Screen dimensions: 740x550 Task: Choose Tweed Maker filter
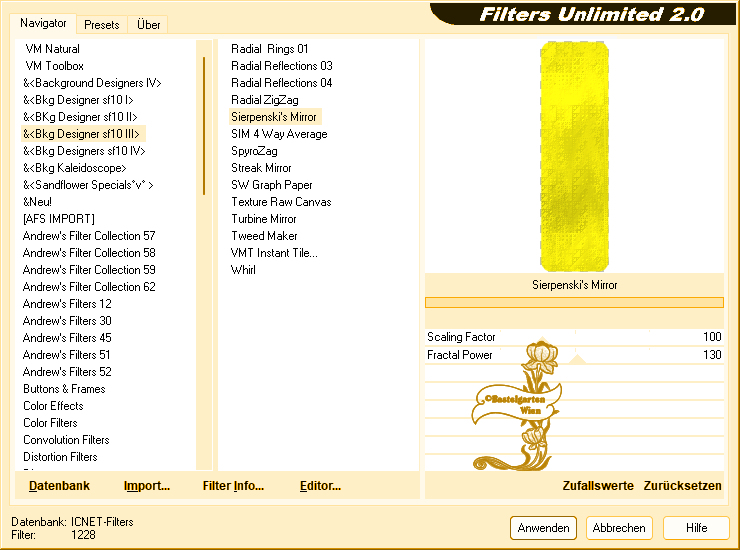[x=264, y=236]
